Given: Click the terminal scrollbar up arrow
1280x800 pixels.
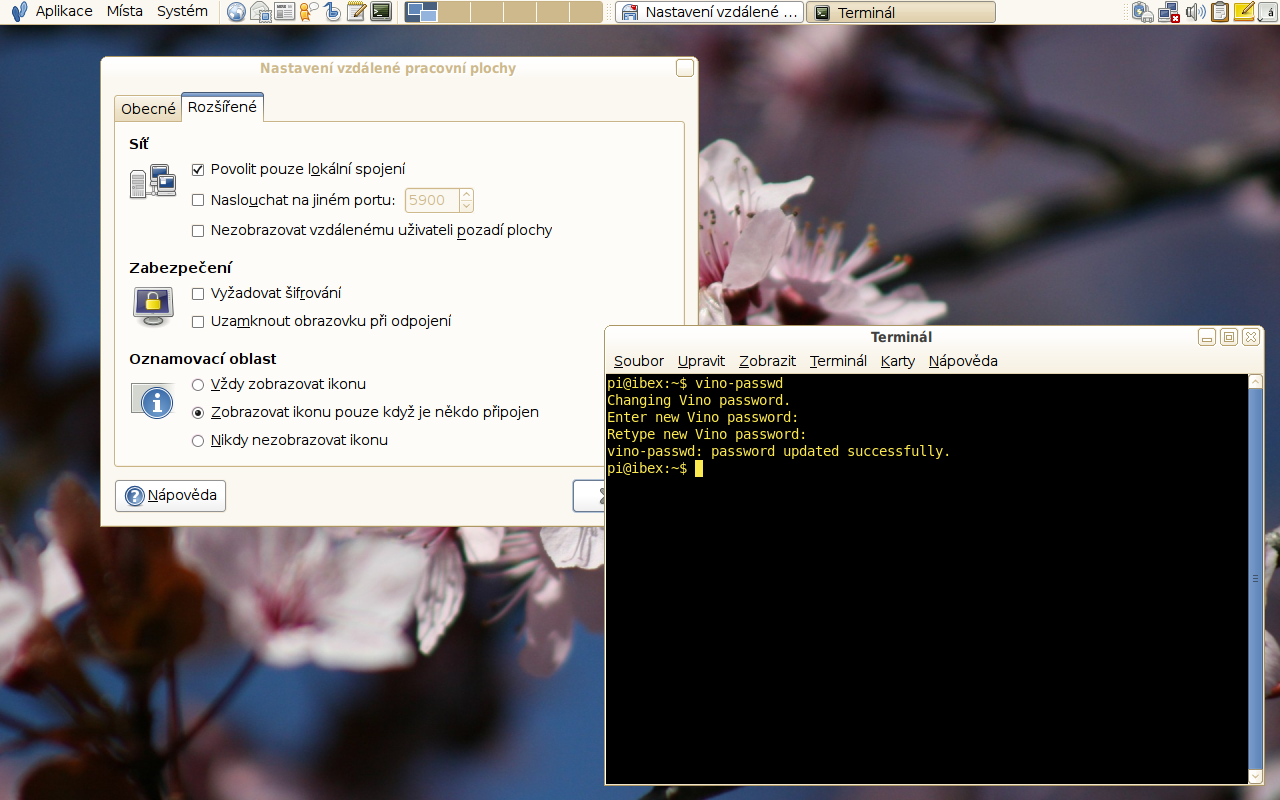Looking at the screenshot, I should point(1256,382).
